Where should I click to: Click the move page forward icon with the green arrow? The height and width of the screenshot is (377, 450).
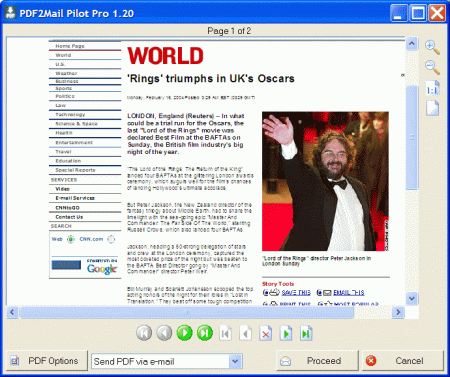(x=286, y=333)
